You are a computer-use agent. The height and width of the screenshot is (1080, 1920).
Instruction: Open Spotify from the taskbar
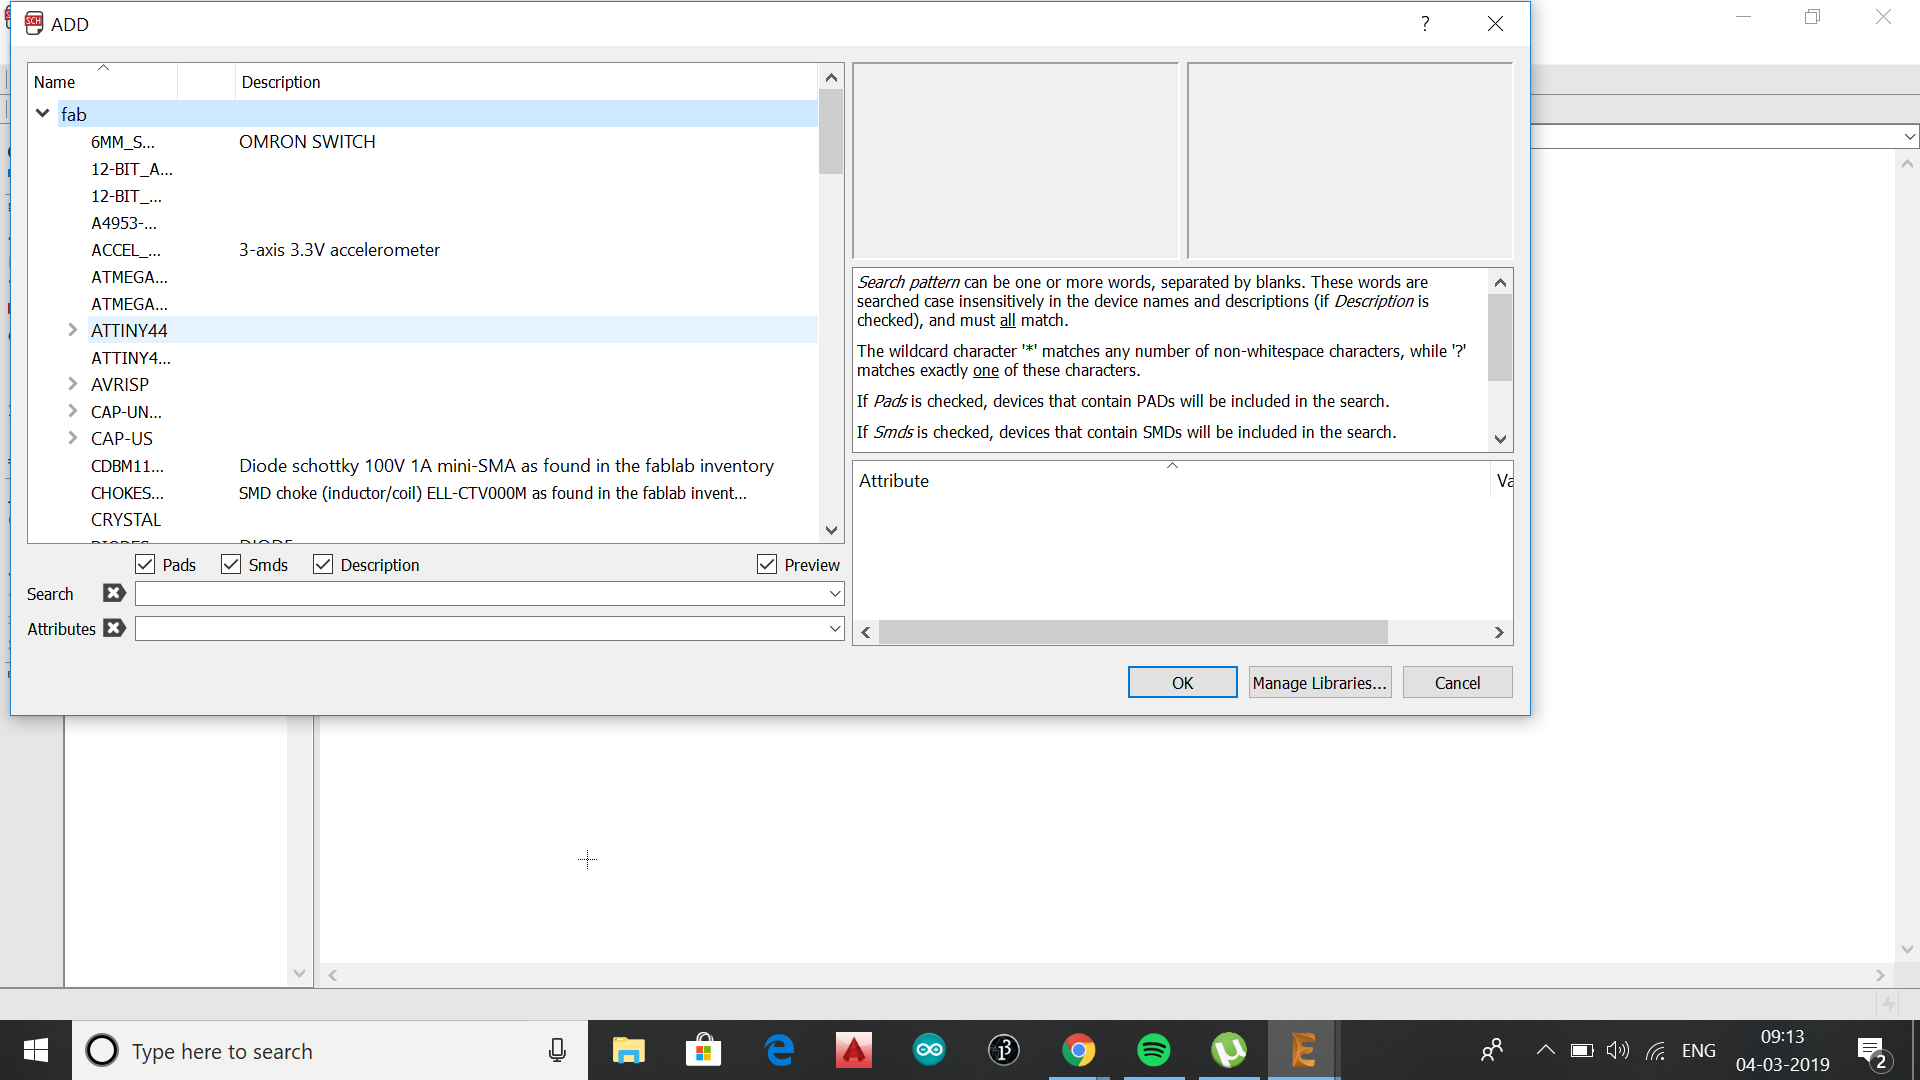pos(1153,1050)
